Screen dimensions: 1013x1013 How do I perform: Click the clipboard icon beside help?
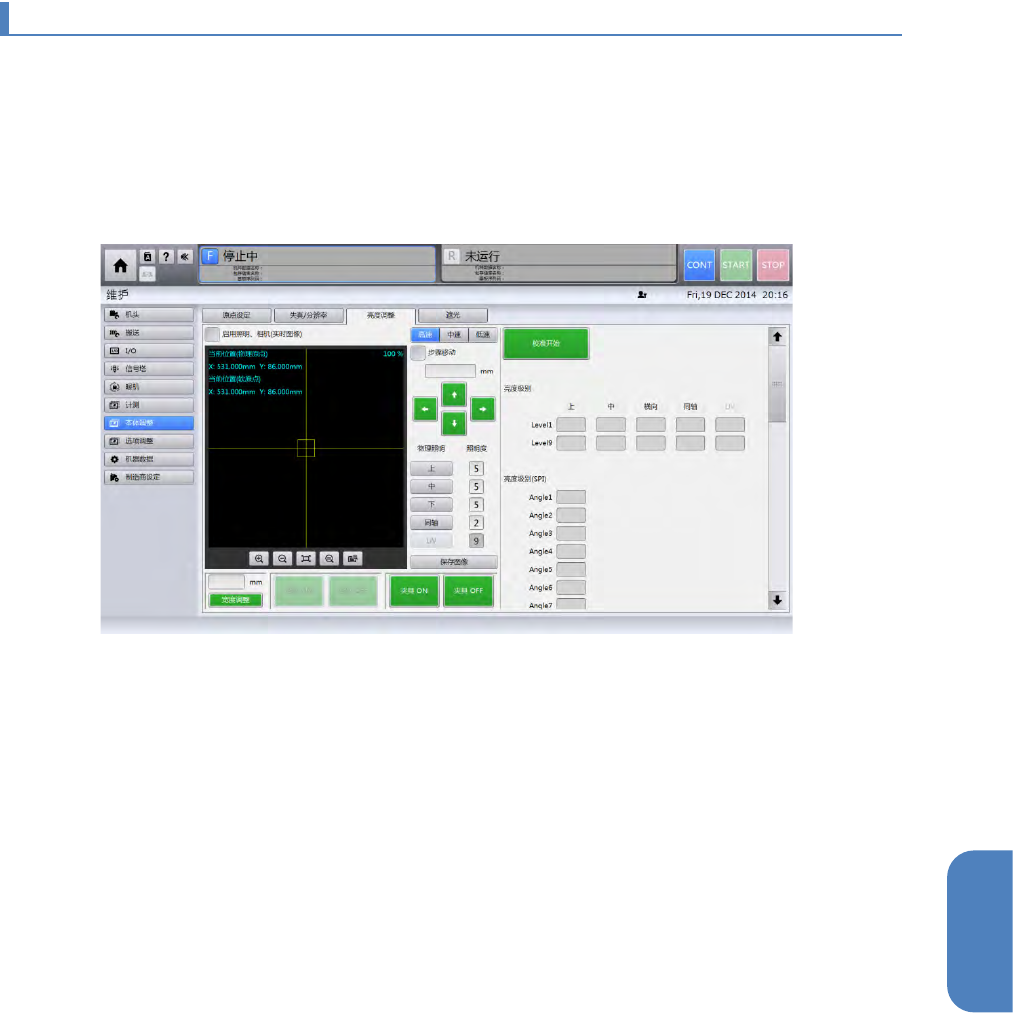[147, 256]
